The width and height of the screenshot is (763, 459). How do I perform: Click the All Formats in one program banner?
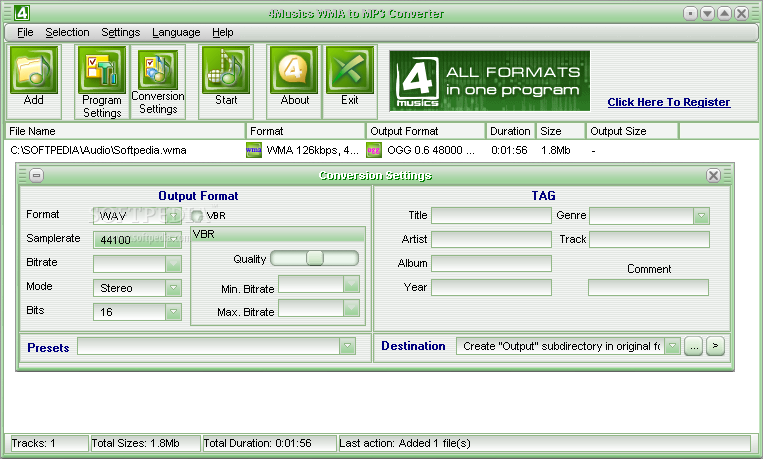click(x=490, y=81)
